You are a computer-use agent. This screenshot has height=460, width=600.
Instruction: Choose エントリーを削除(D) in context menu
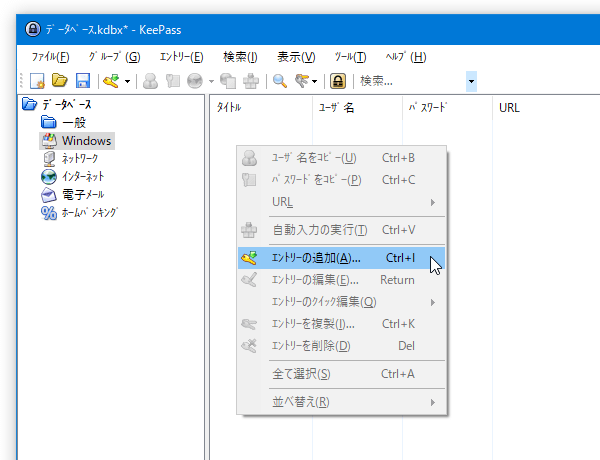tap(341, 346)
